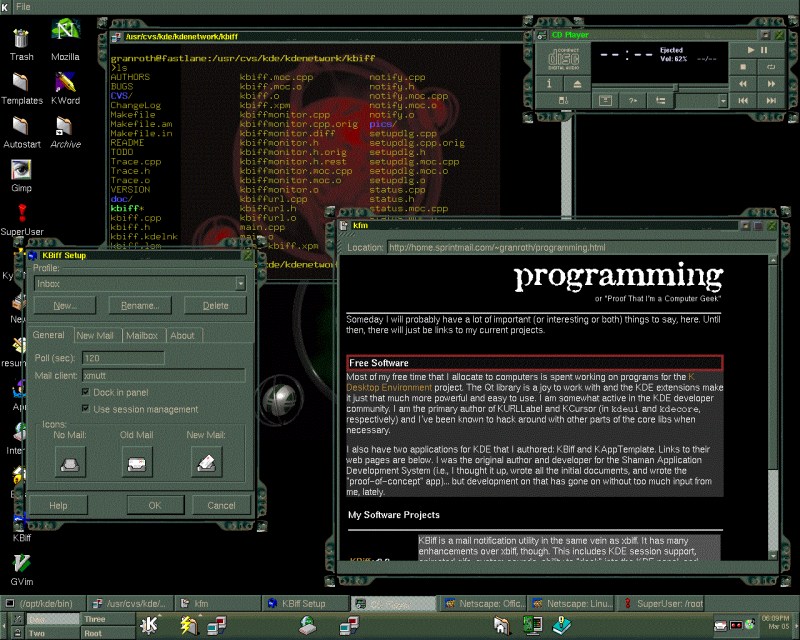Select kfm in the taskbar
800x640 pixels.
[217, 603]
